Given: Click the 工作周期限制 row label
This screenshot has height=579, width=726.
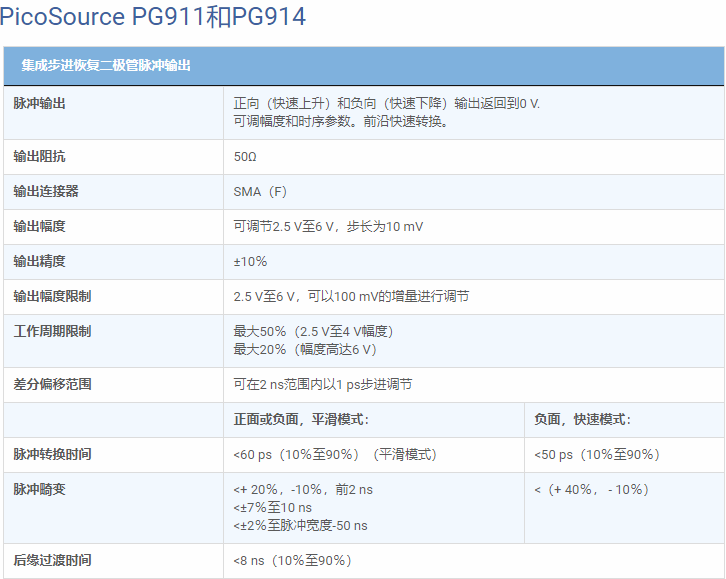Looking at the screenshot, I should (52, 332).
